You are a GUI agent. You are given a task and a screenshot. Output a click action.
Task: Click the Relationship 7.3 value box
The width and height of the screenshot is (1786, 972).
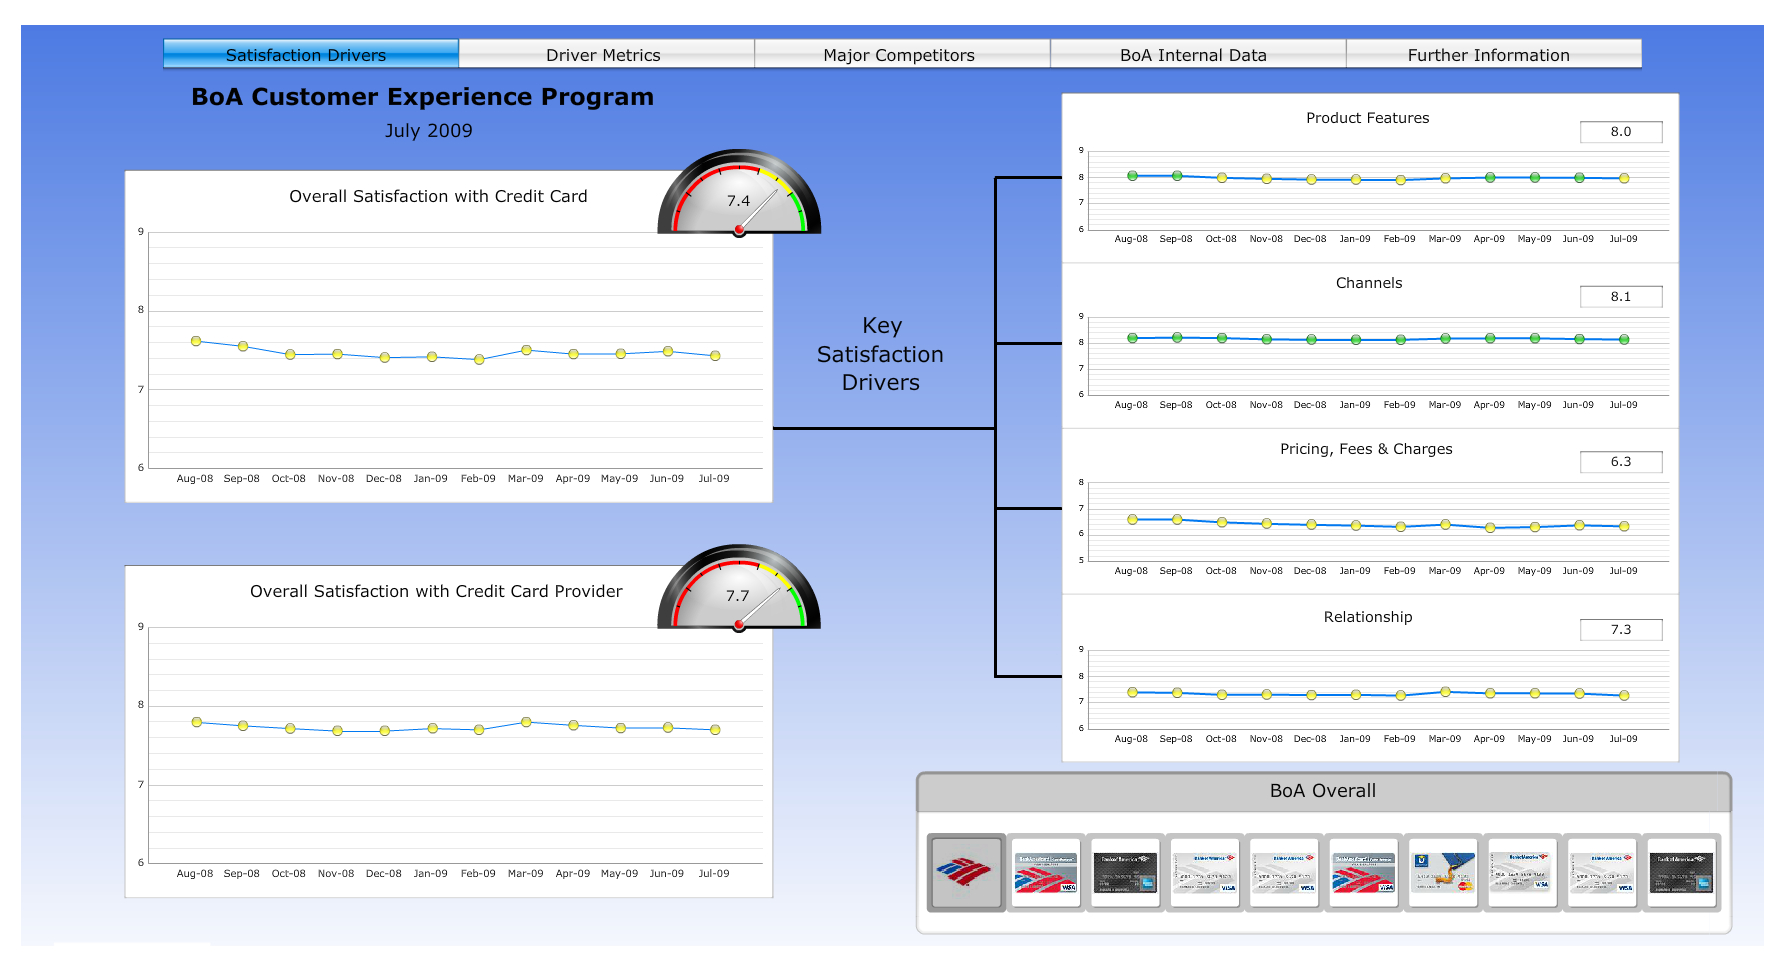coord(1620,630)
